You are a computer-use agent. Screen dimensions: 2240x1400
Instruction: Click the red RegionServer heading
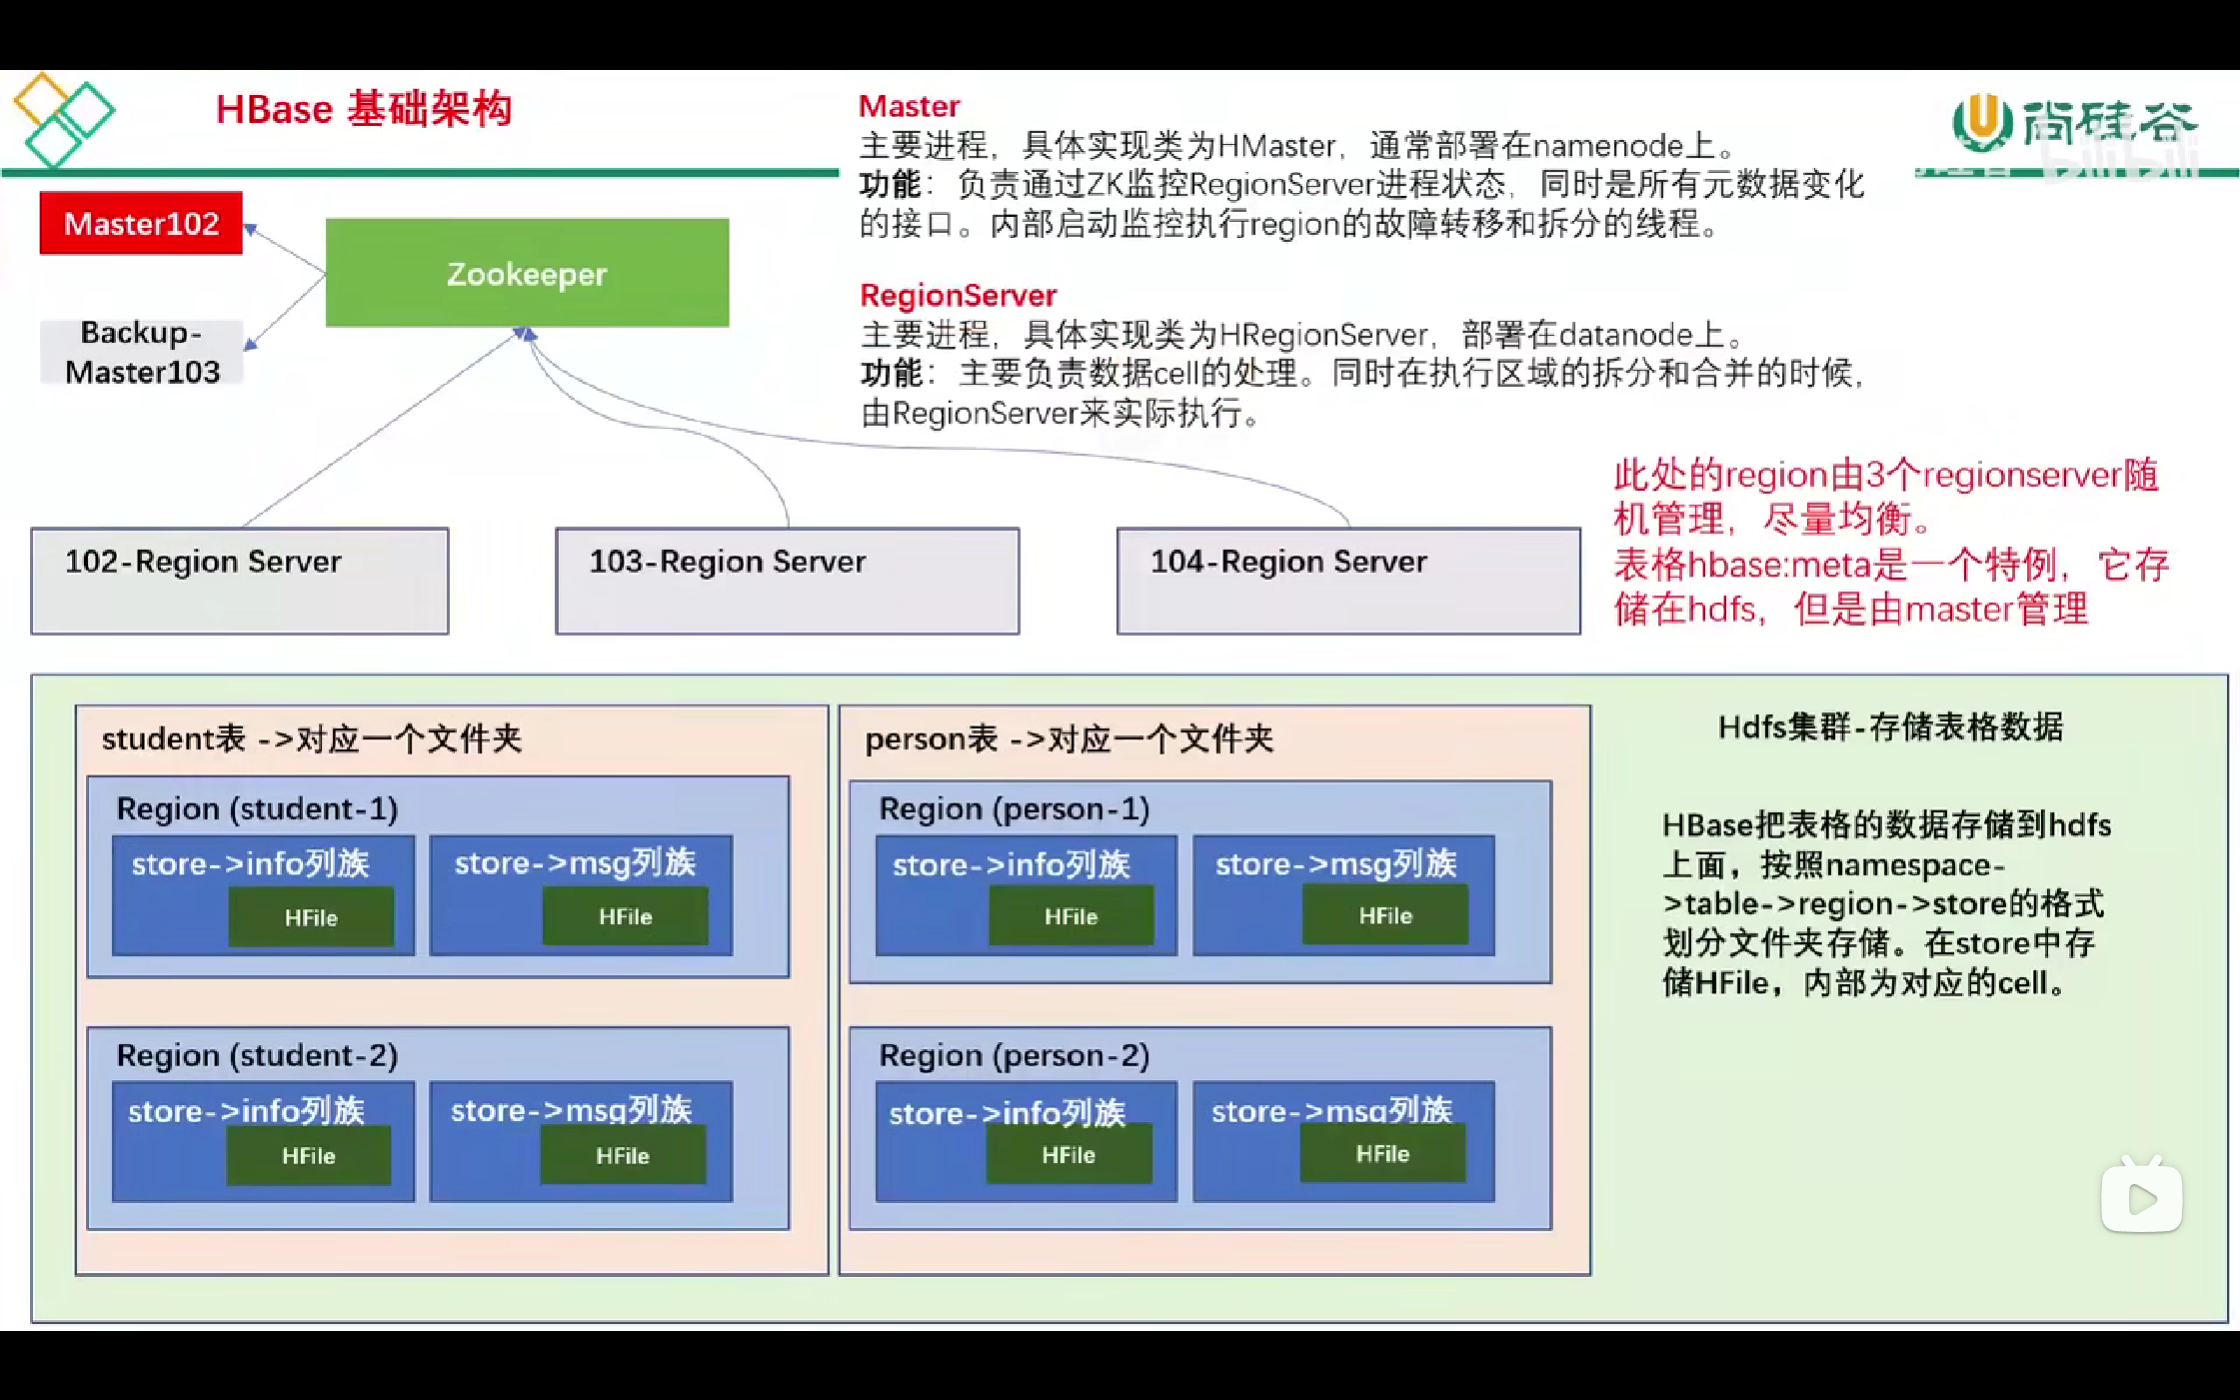coord(958,295)
